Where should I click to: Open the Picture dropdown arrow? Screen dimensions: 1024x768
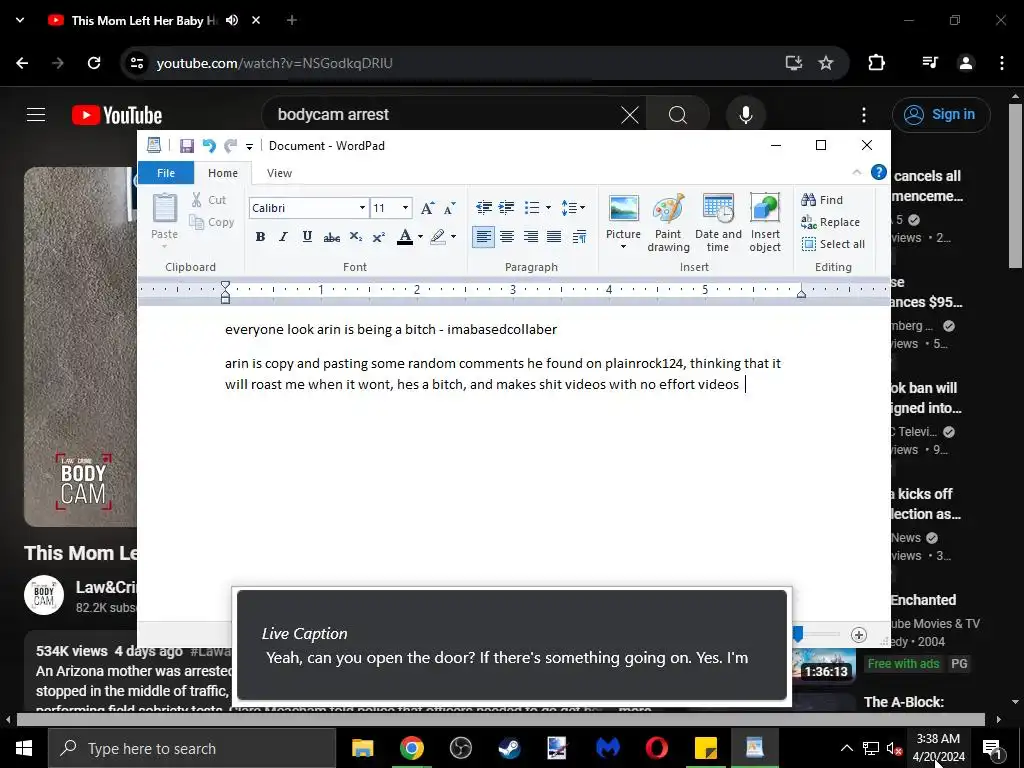click(x=623, y=247)
